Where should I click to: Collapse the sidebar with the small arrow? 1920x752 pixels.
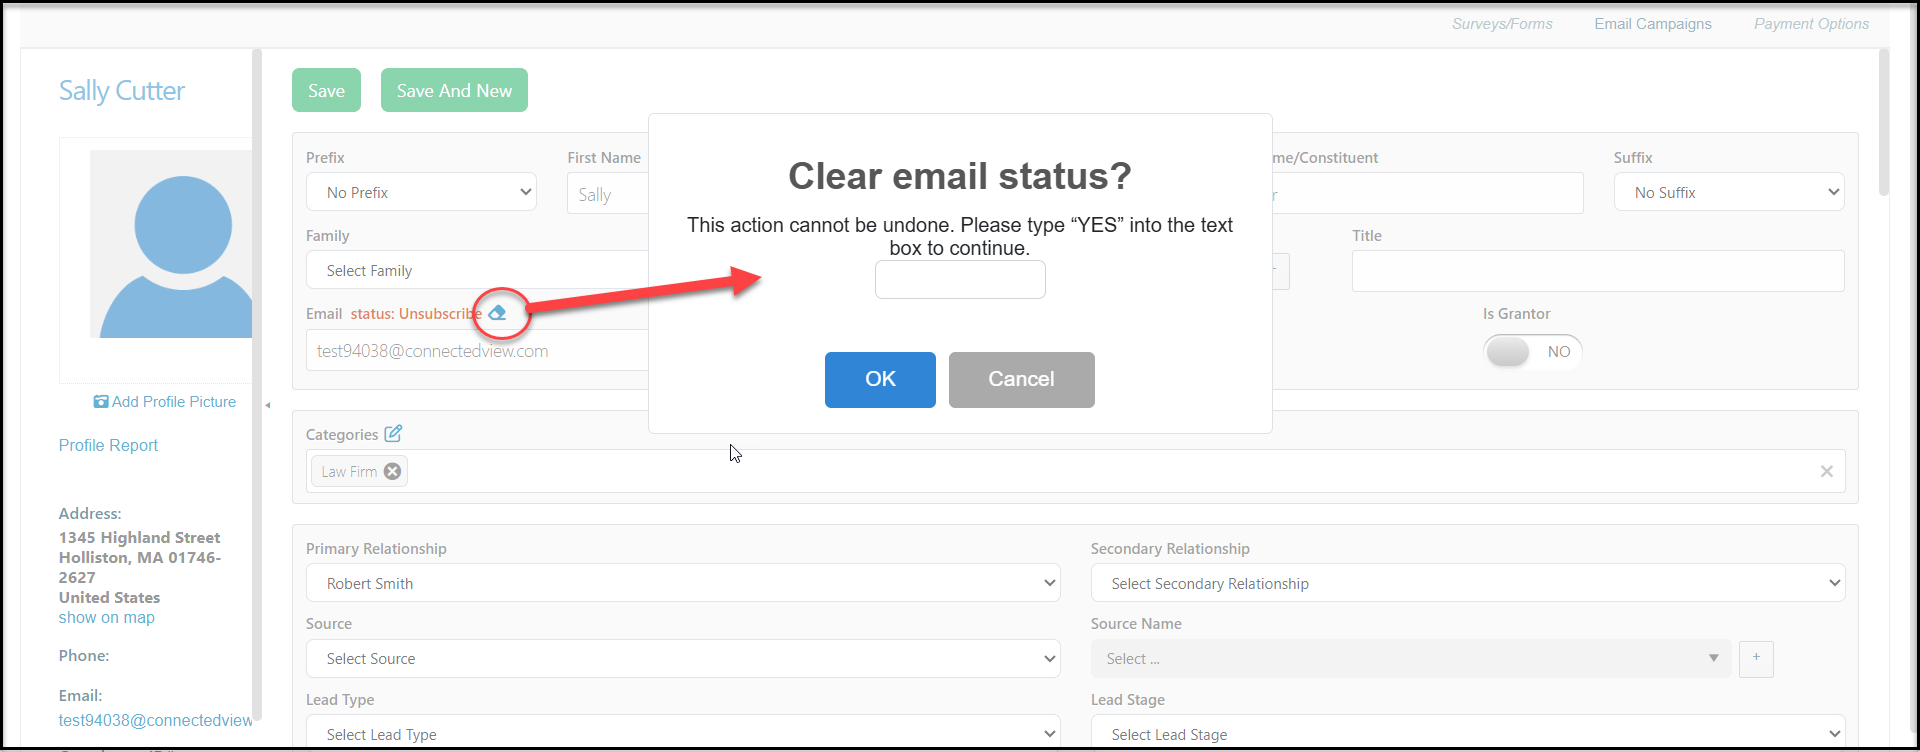(x=268, y=405)
